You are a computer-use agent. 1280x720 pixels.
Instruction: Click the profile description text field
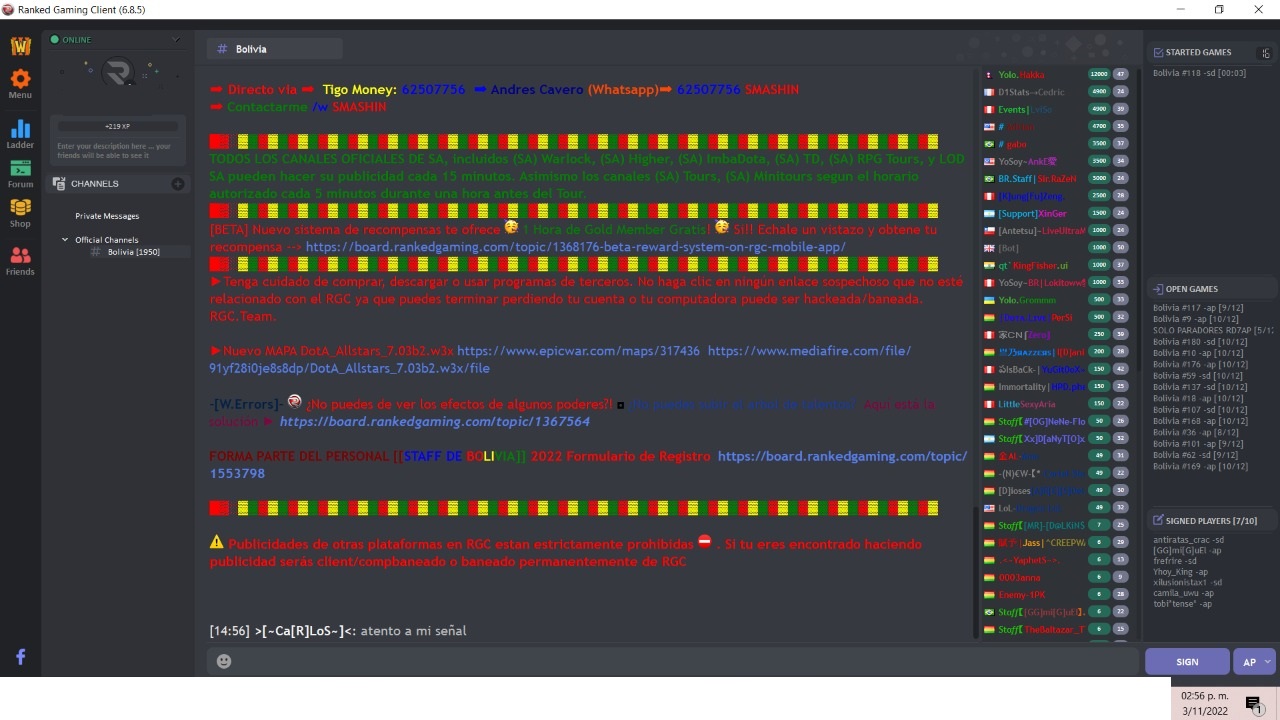pos(118,151)
